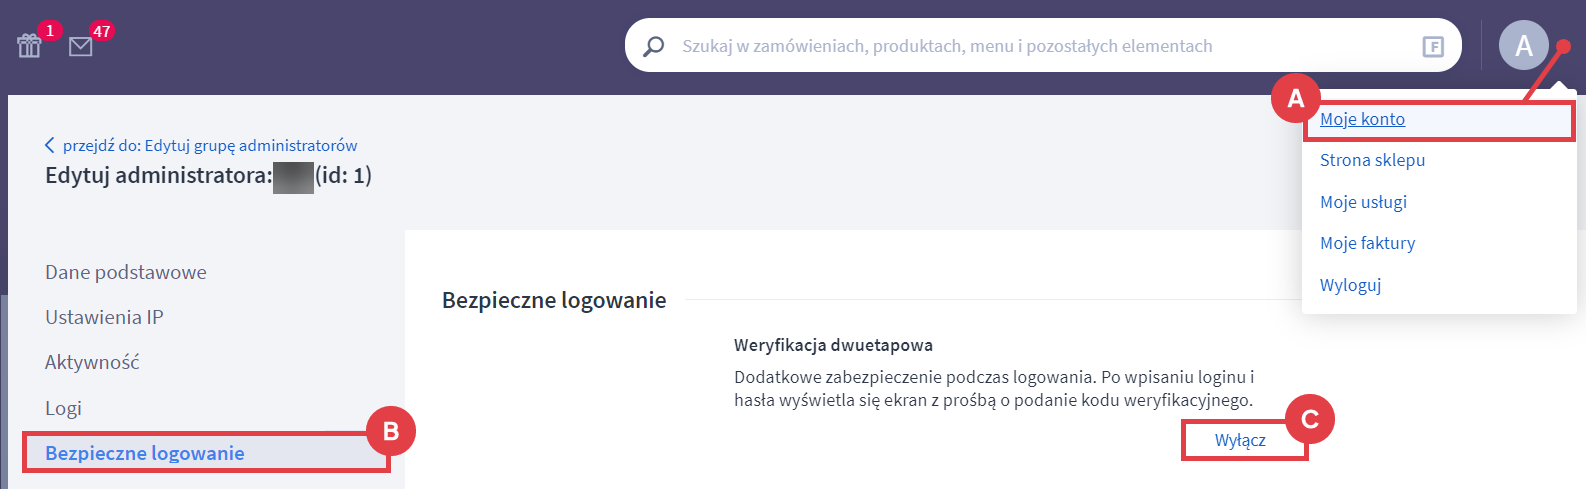Choose Moje usługi in account menu

[x=1363, y=202]
